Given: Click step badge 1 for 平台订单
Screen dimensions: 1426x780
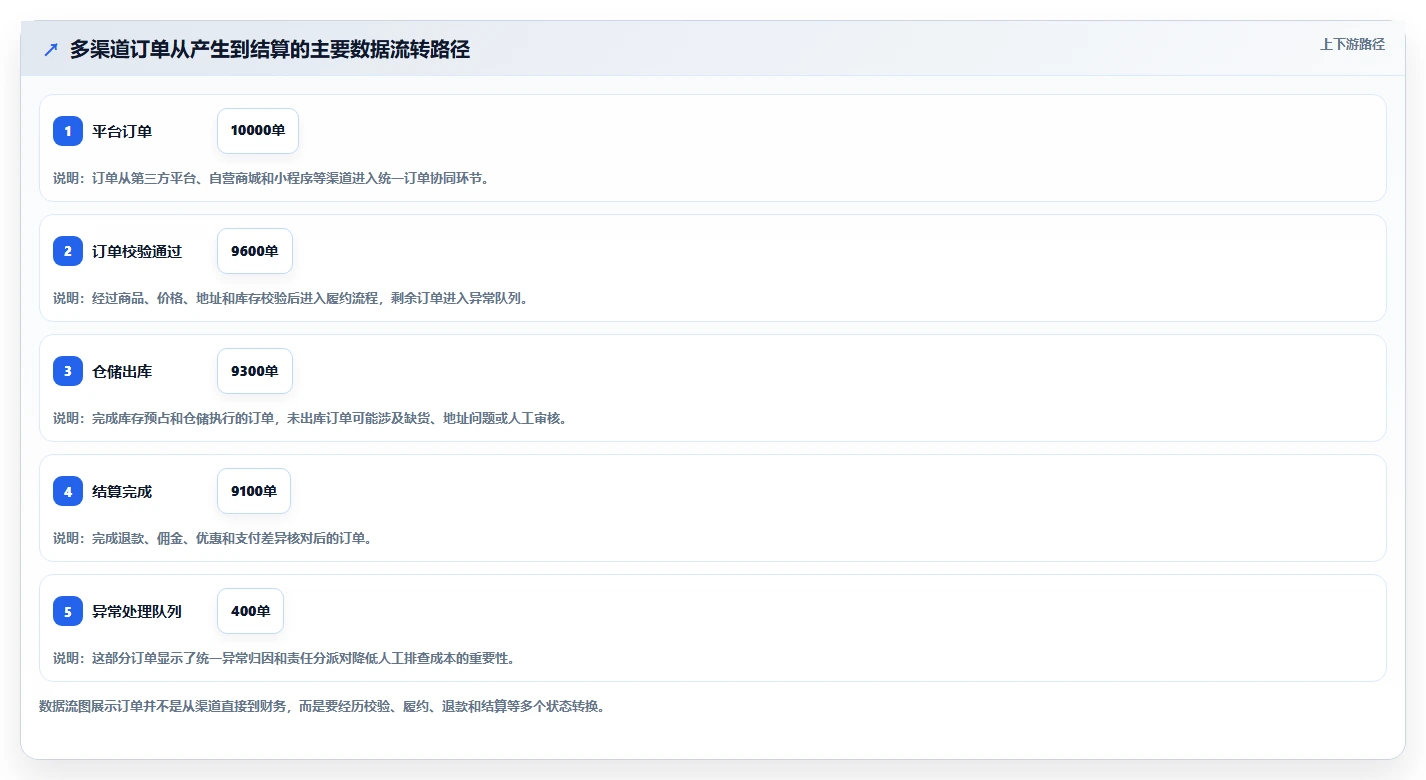Looking at the screenshot, I should point(68,131).
